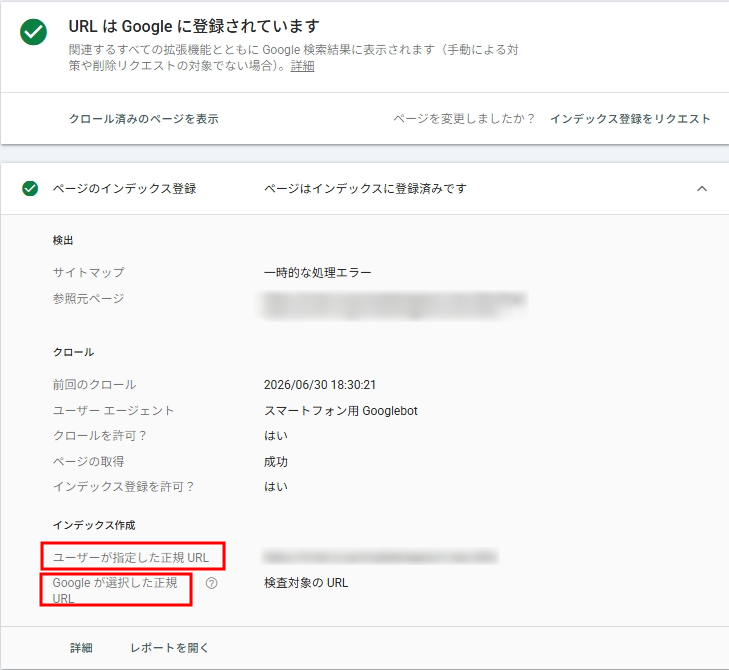Click クロール済みのページを表示 button

(144, 119)
